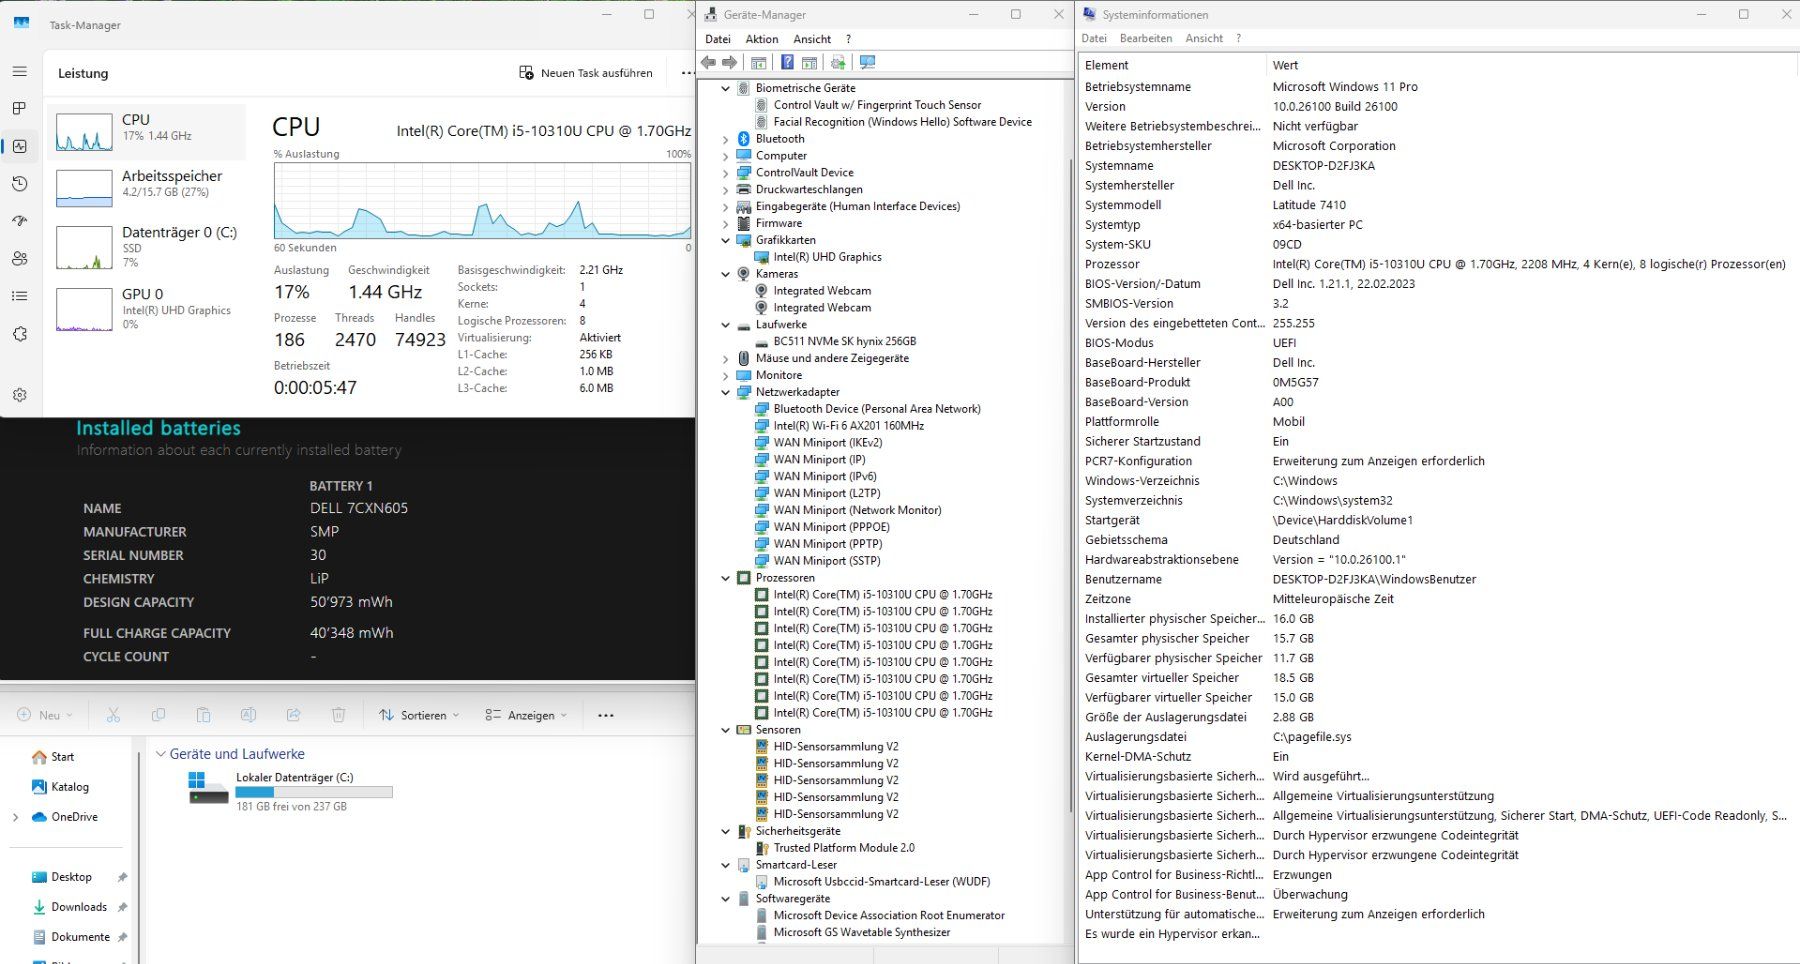1800x964 pixels.
Task: Select Intel(R) UHD Graphics device
Action: pyautogui.click(x=827, y=257)
